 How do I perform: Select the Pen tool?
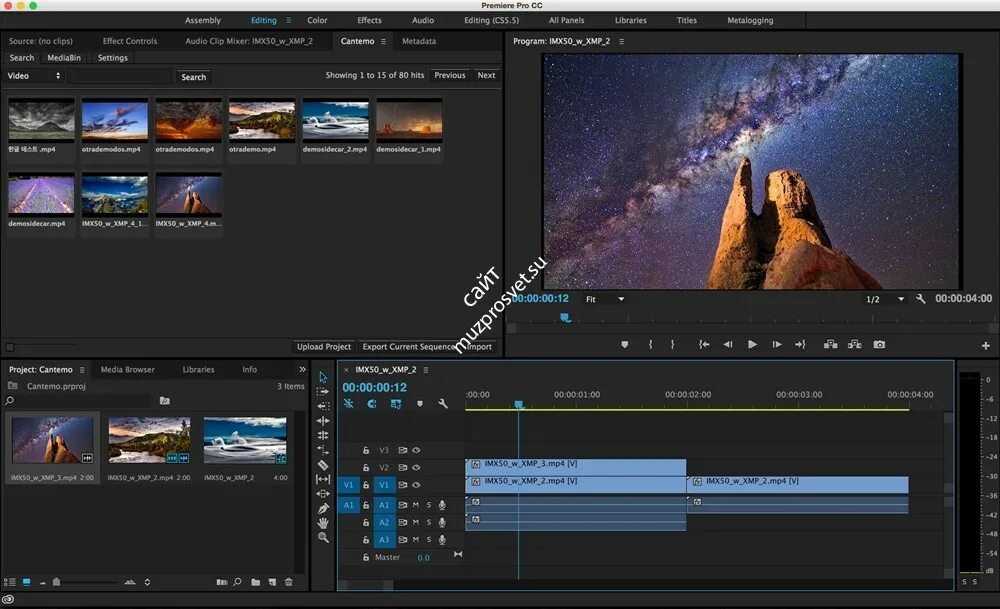pos(323,508)
